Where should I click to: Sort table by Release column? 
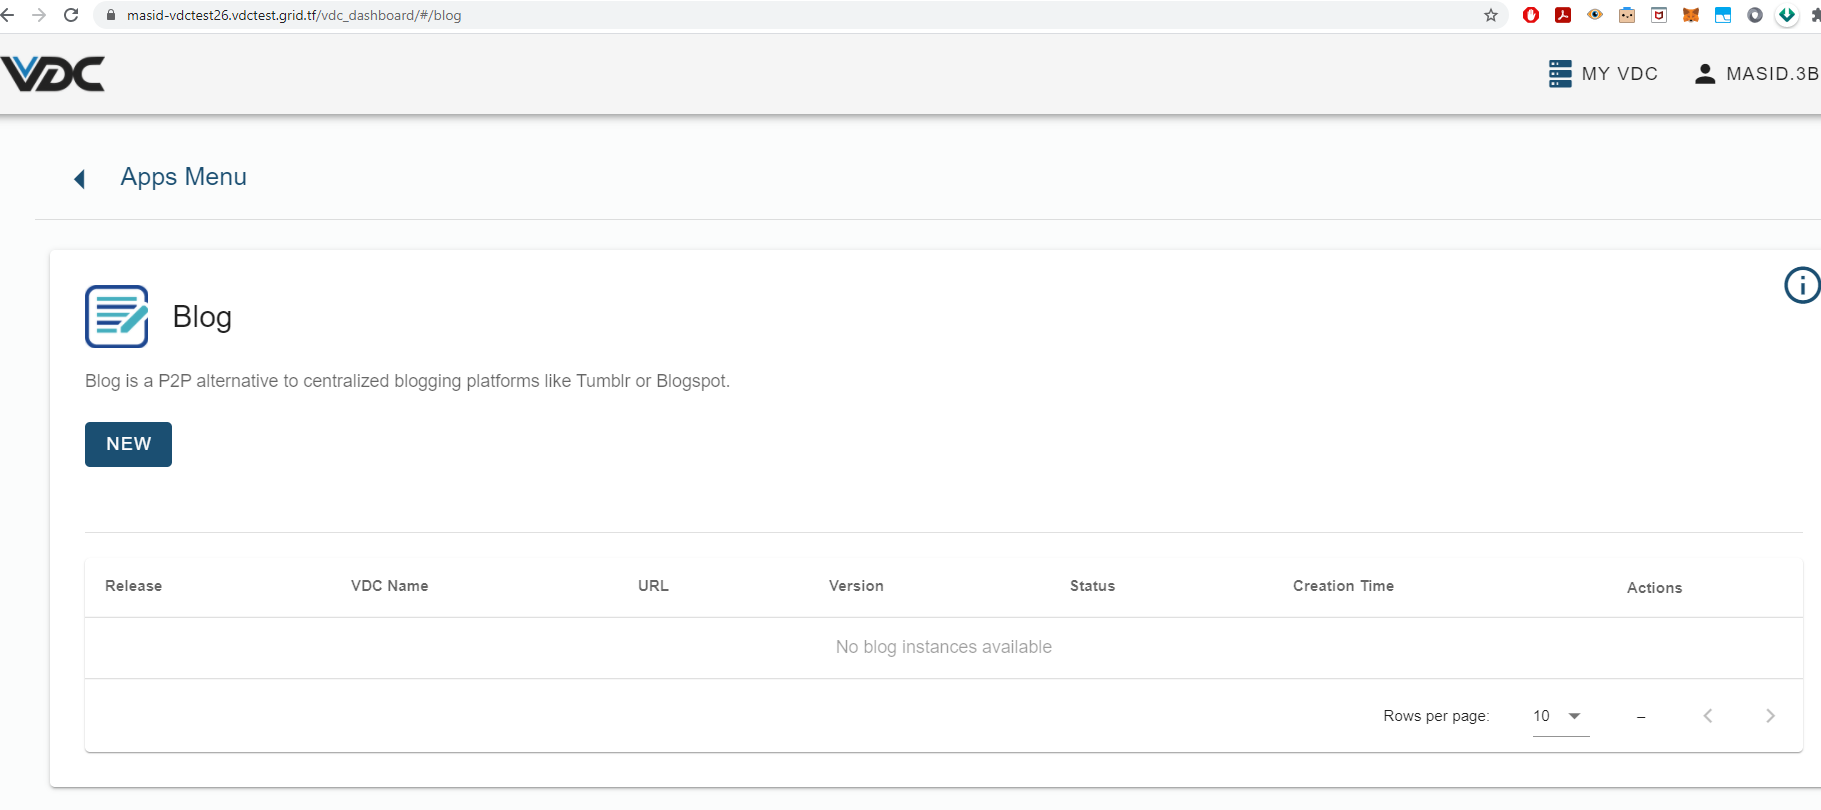133,586
